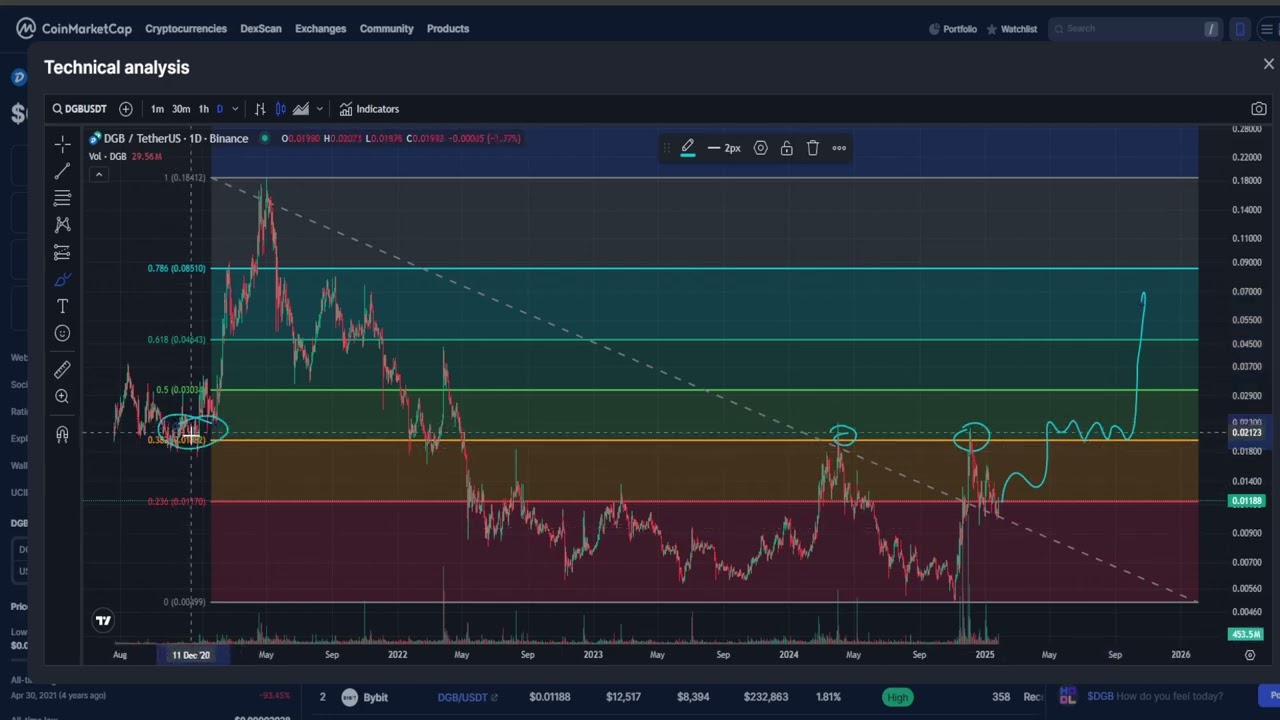Click the TradingView logo on the chart

pos(103,621)
